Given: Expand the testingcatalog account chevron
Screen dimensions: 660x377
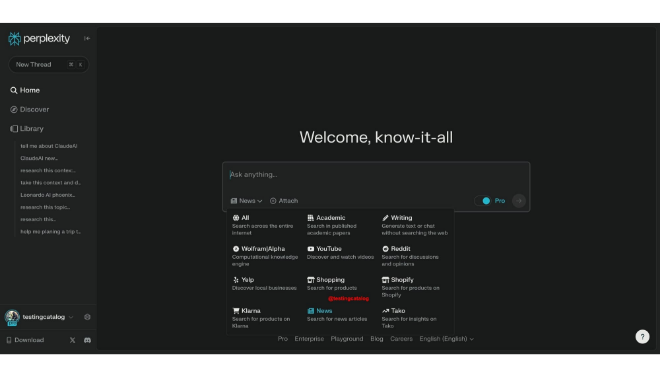Looking at the screenshot, I should (x=71, y=317).
